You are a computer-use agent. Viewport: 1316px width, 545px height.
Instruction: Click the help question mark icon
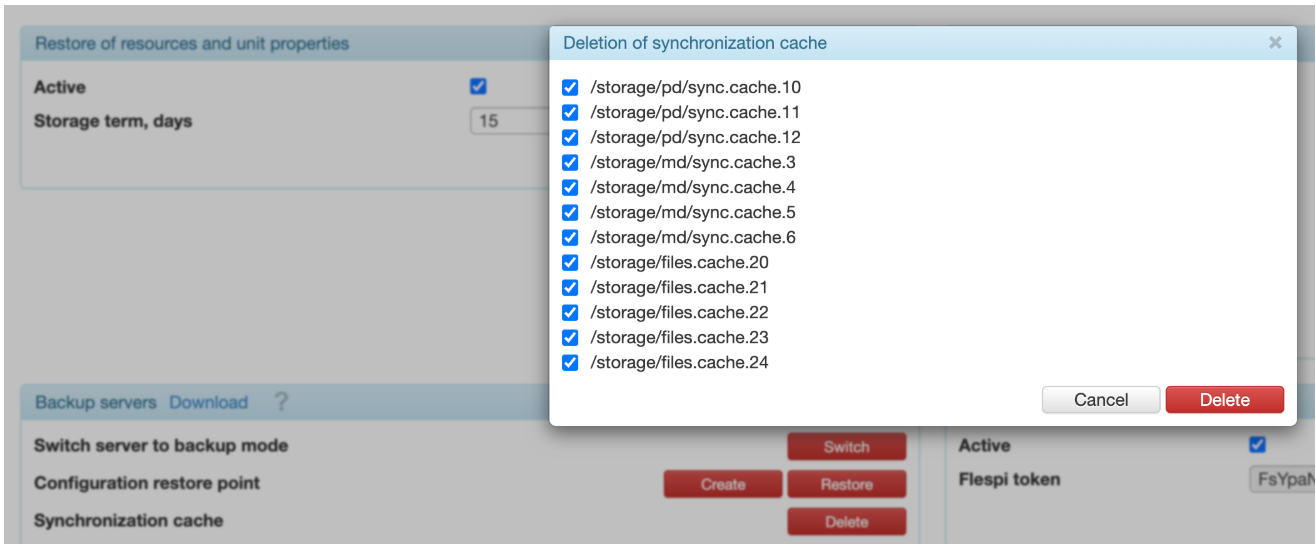tap(281, 402)
